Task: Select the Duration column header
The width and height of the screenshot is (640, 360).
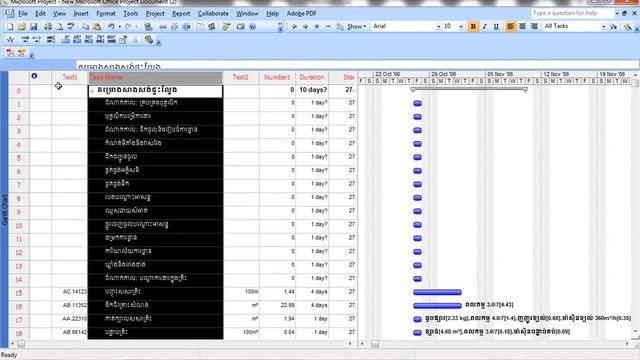Action: click(312, 77)
